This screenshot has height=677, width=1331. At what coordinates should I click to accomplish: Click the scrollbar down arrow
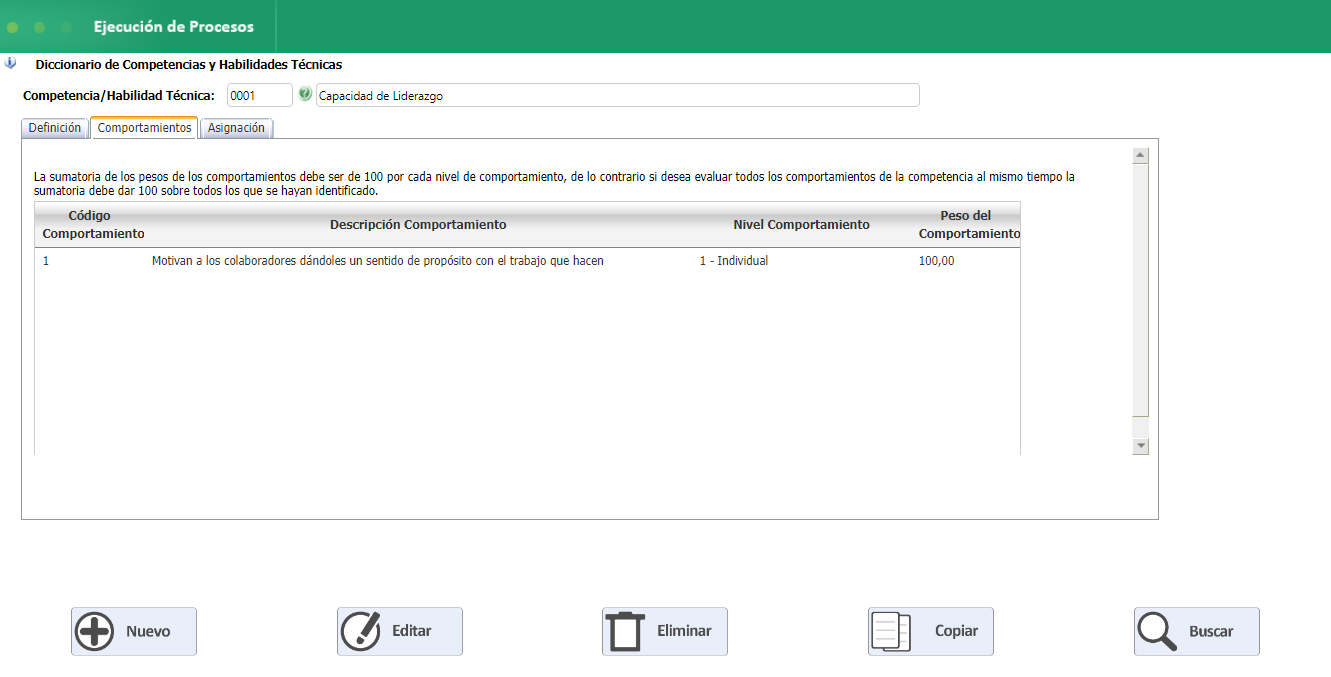[1141, 446]
